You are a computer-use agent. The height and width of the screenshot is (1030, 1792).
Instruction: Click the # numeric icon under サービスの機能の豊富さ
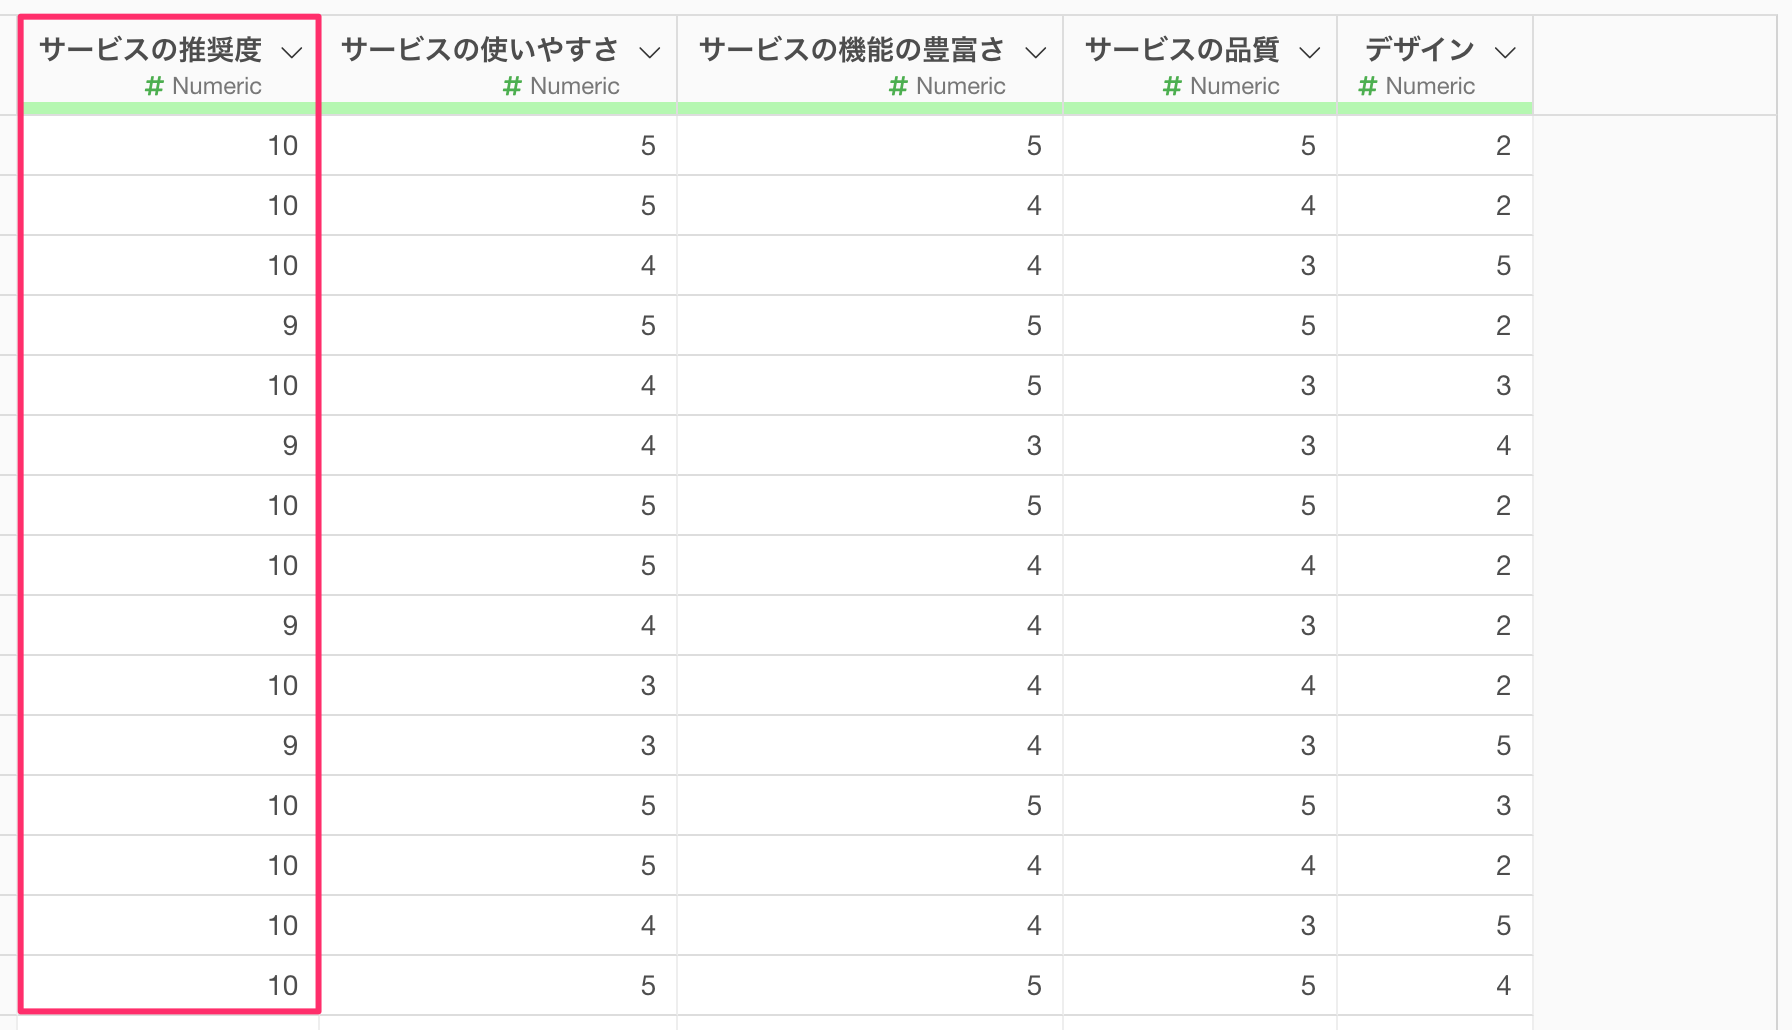898,86
